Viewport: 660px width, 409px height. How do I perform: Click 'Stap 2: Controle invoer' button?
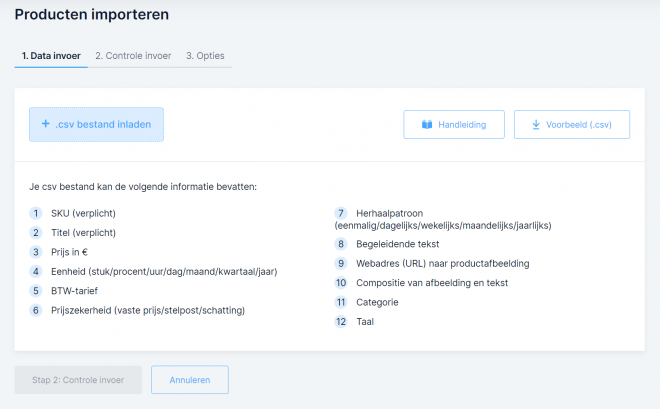pos(78,380)
